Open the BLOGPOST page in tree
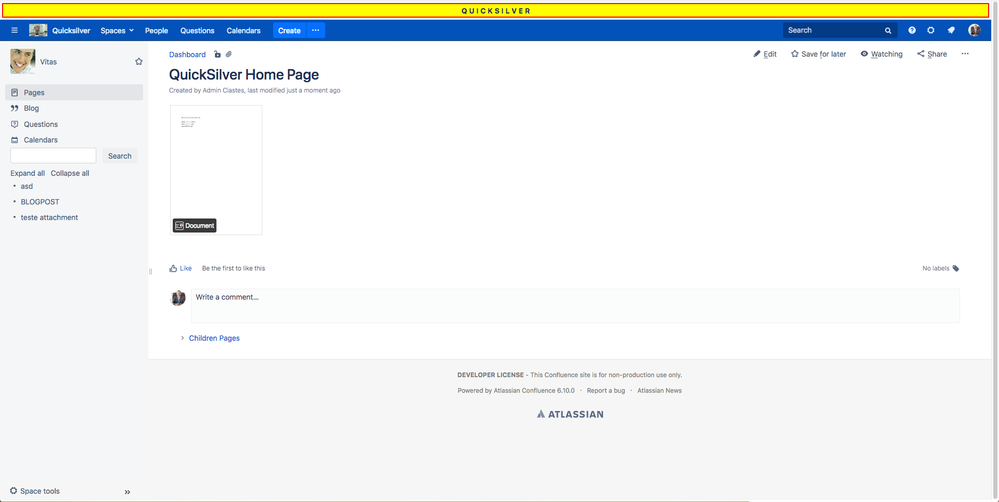Viewport: 999px width, 502px height. (x=40, y=202)
